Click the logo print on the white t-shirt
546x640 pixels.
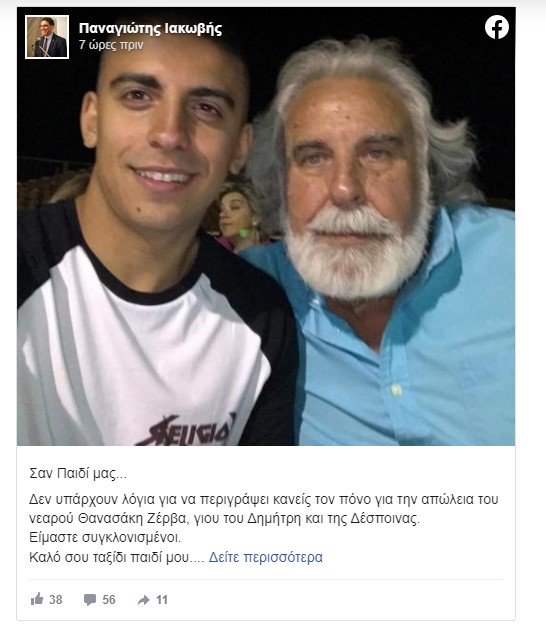pos(188,431)
